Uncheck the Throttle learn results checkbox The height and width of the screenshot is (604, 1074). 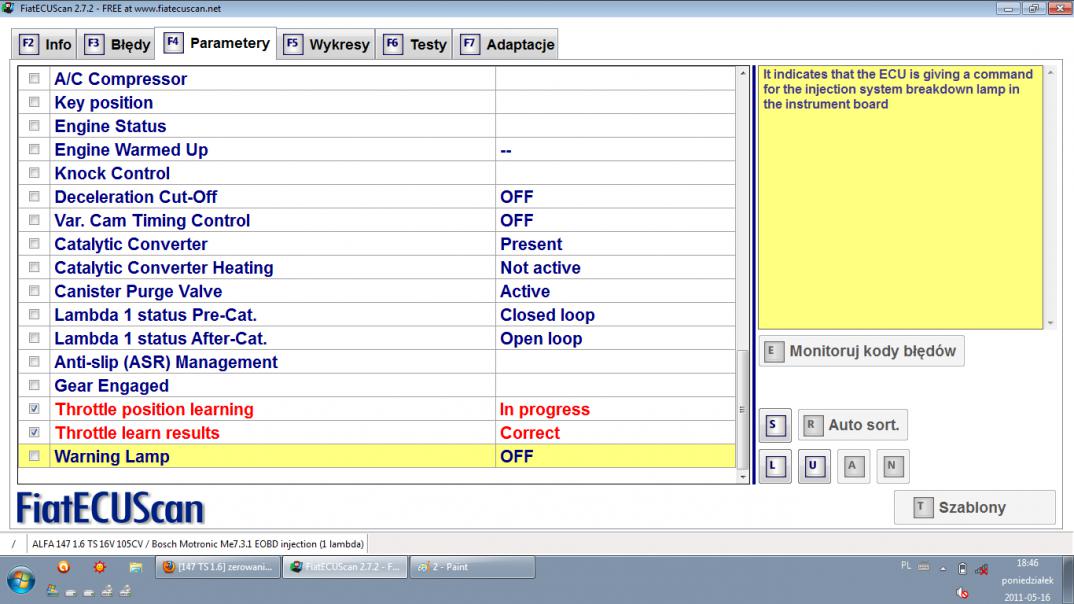tap(34, 433)
